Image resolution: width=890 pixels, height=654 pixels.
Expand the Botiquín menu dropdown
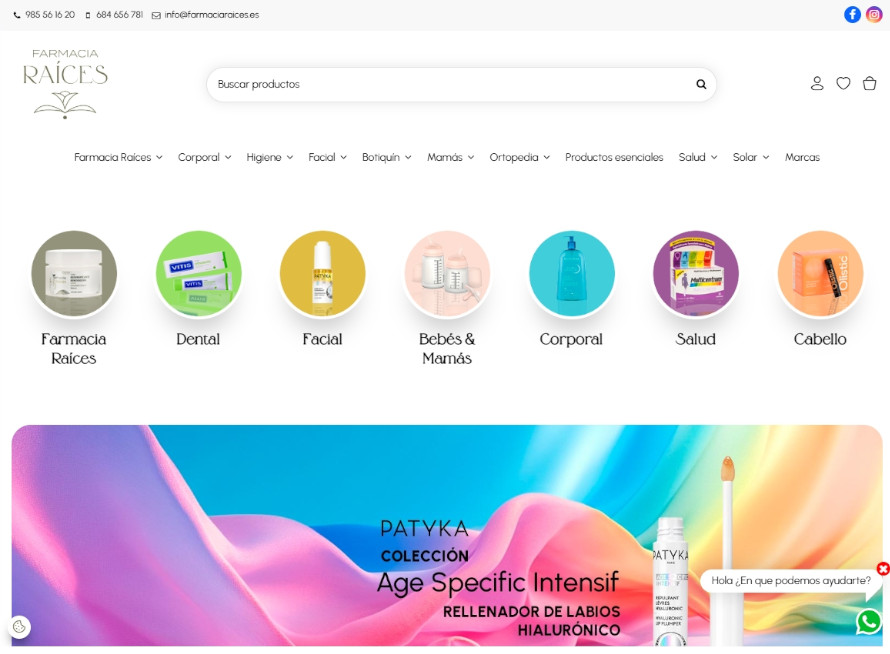pyautogui.click(x=386, y=158)
